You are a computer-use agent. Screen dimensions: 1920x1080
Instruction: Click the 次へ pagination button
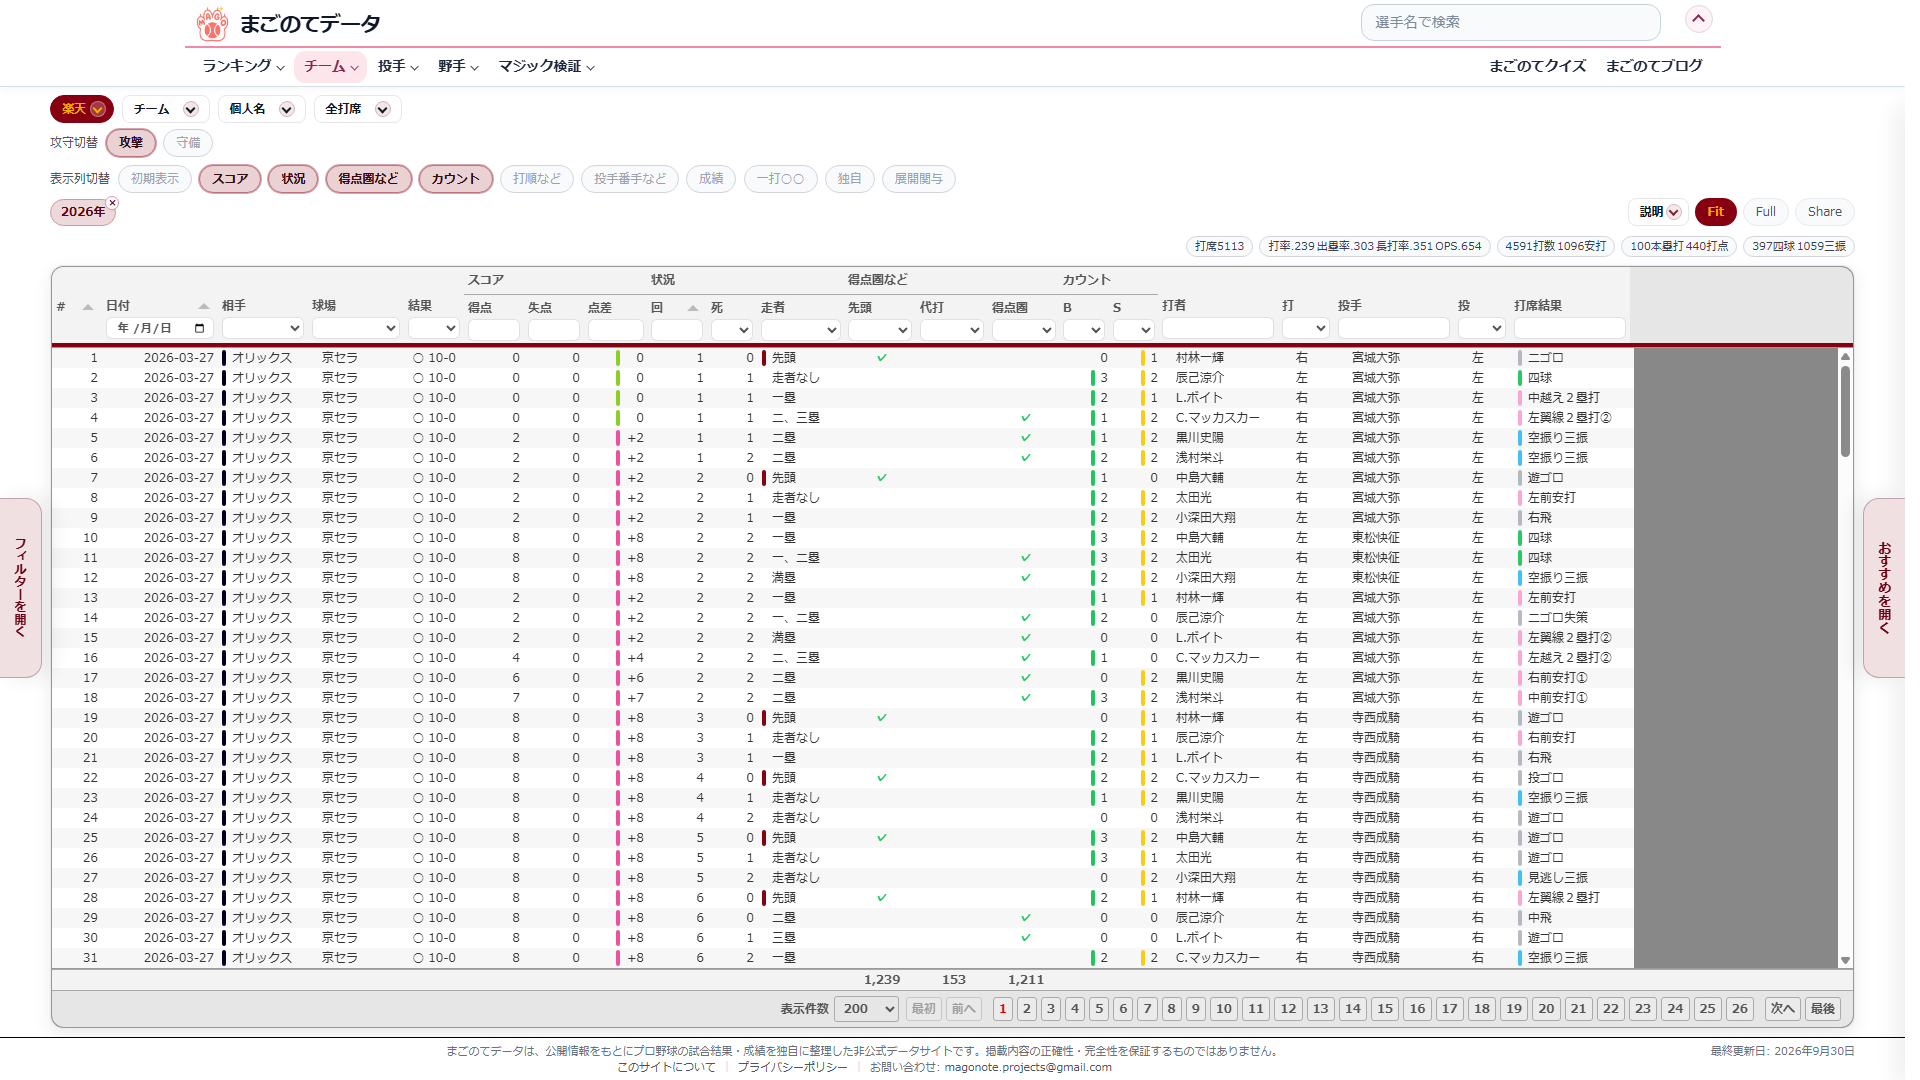(x=1782, y=1009)
